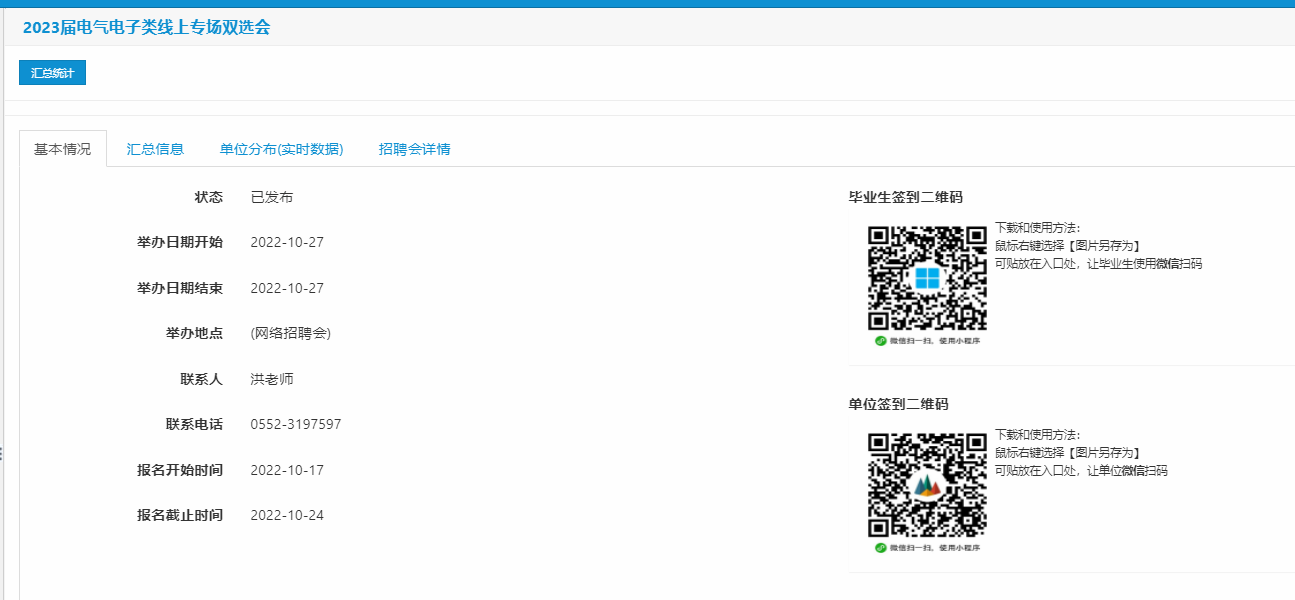1295x600 pixels.
Task: Click the blue logo inside graduate QR code
Action: click(927, 278)
